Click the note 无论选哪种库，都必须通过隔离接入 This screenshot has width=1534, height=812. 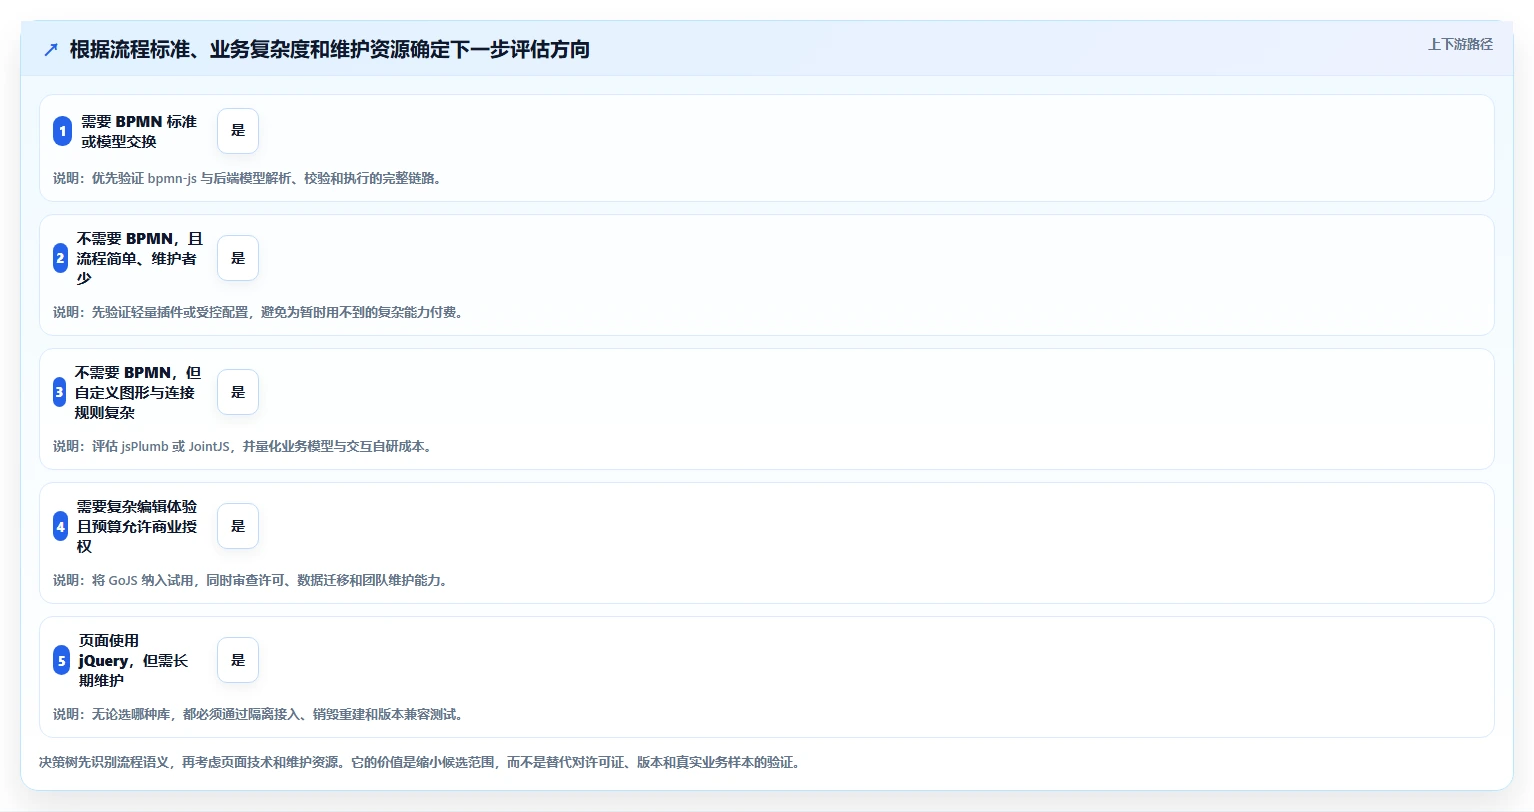258,714
